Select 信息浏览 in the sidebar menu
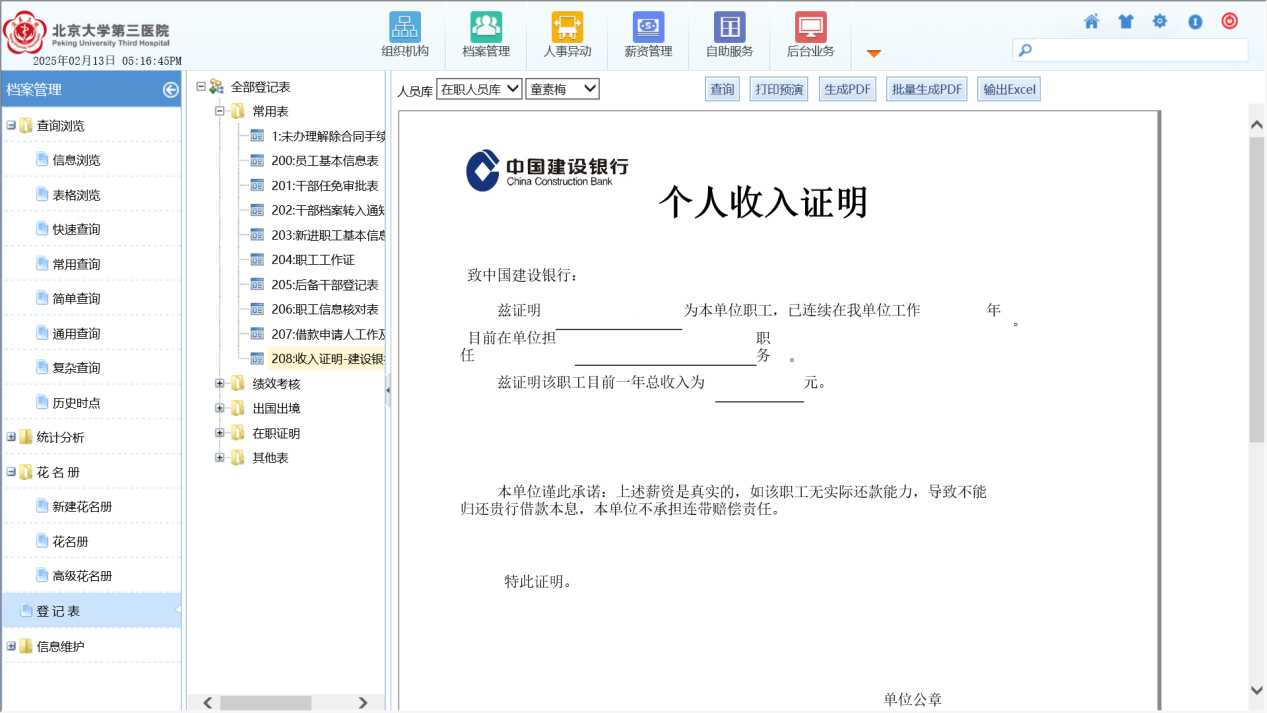Viewport: 1267px width, 713px height. [x=76, y=160]
